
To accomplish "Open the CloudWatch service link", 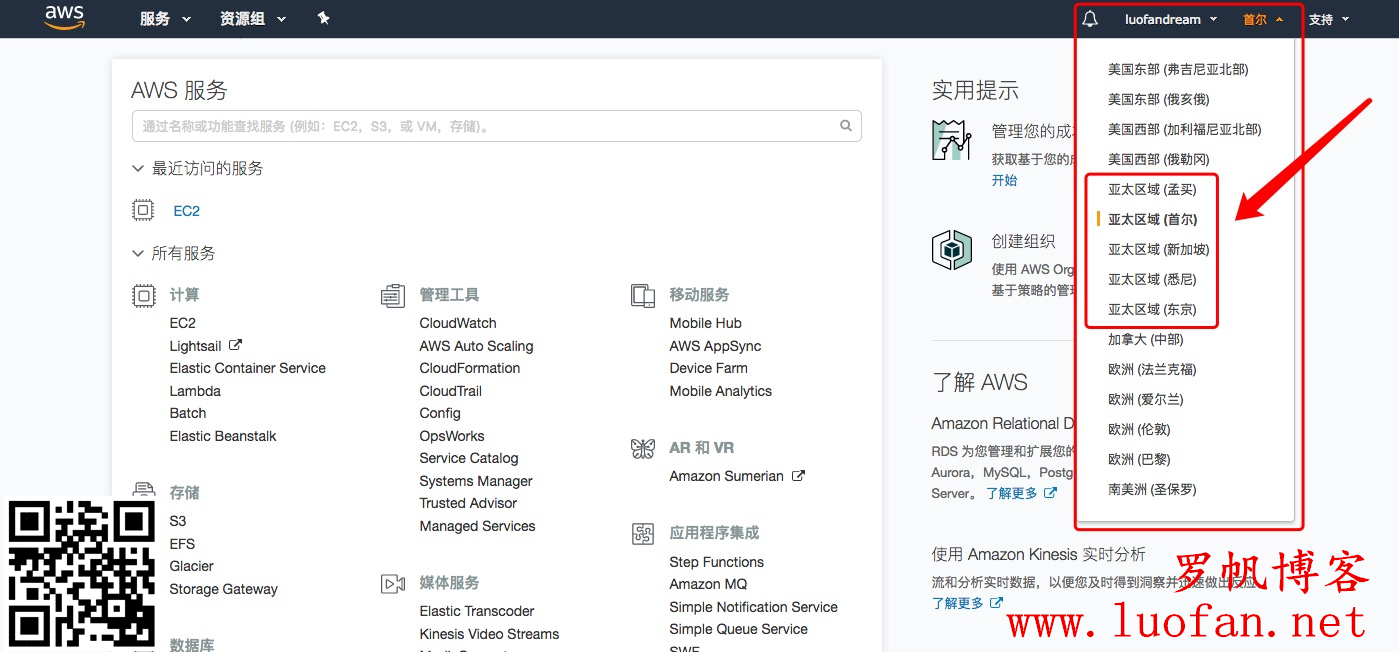I will coord(458,323).
